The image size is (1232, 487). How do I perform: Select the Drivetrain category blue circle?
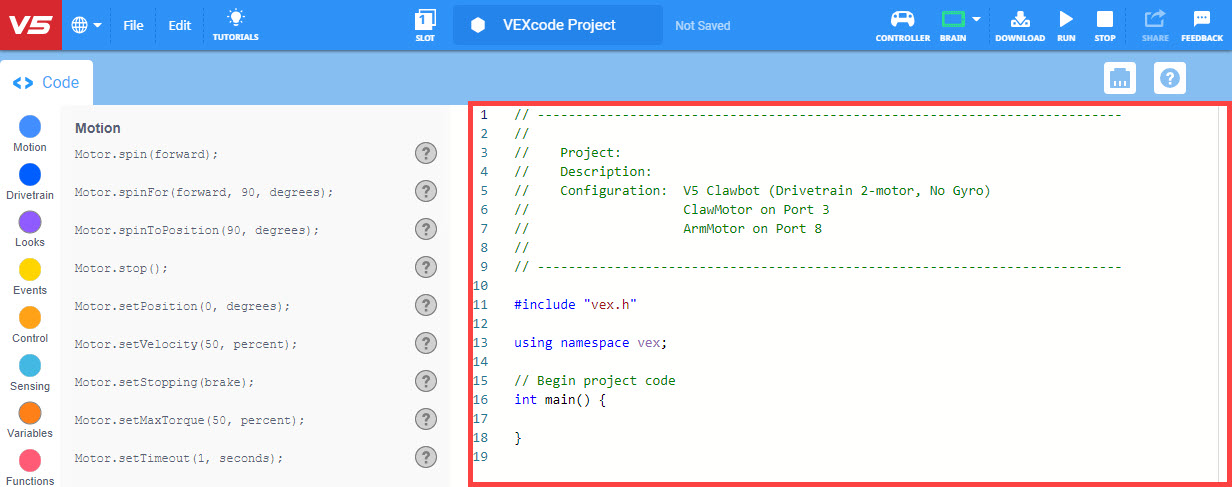click(30, 175)
